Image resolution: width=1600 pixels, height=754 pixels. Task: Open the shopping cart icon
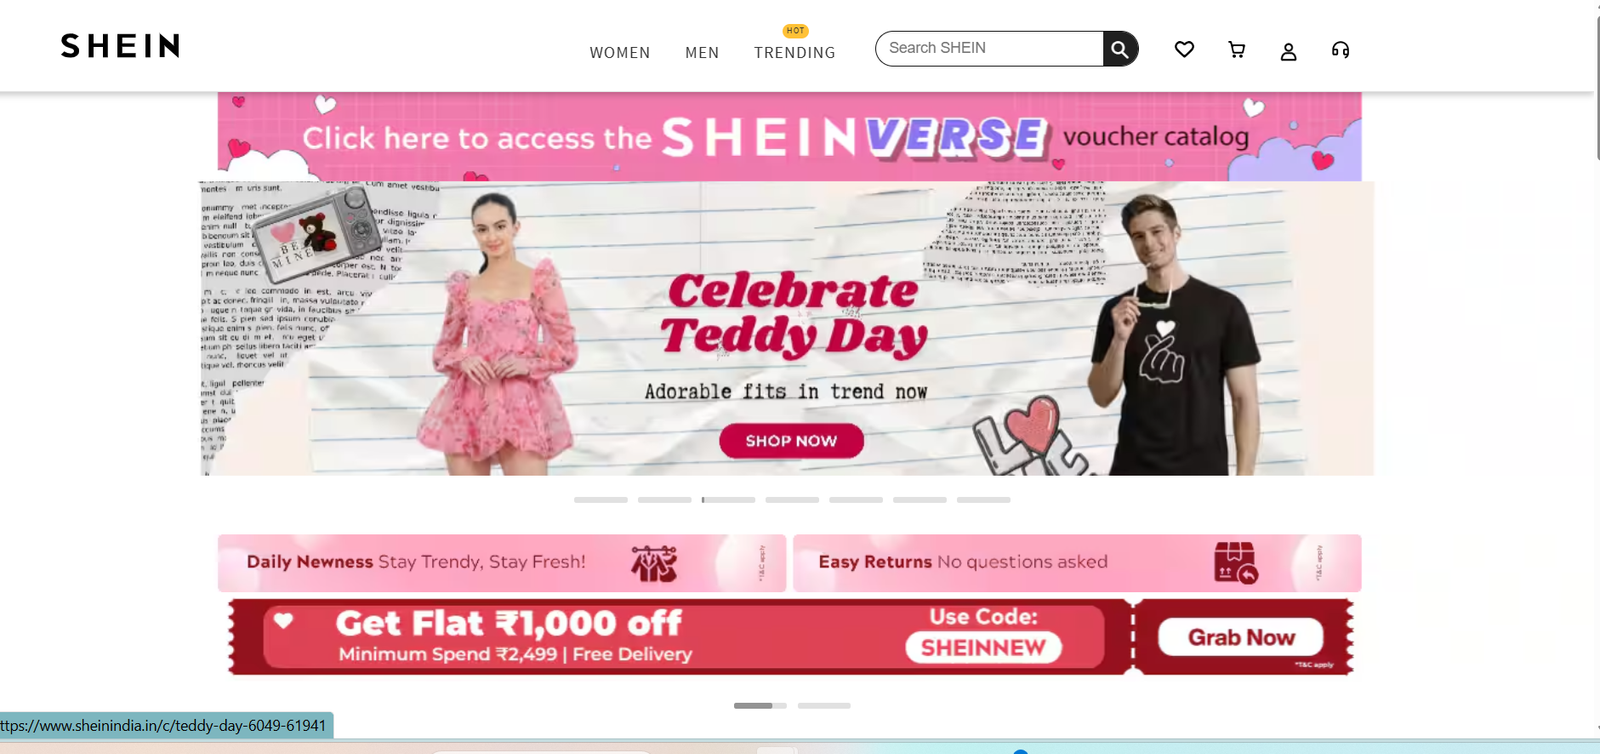(x=1237, y=49)
